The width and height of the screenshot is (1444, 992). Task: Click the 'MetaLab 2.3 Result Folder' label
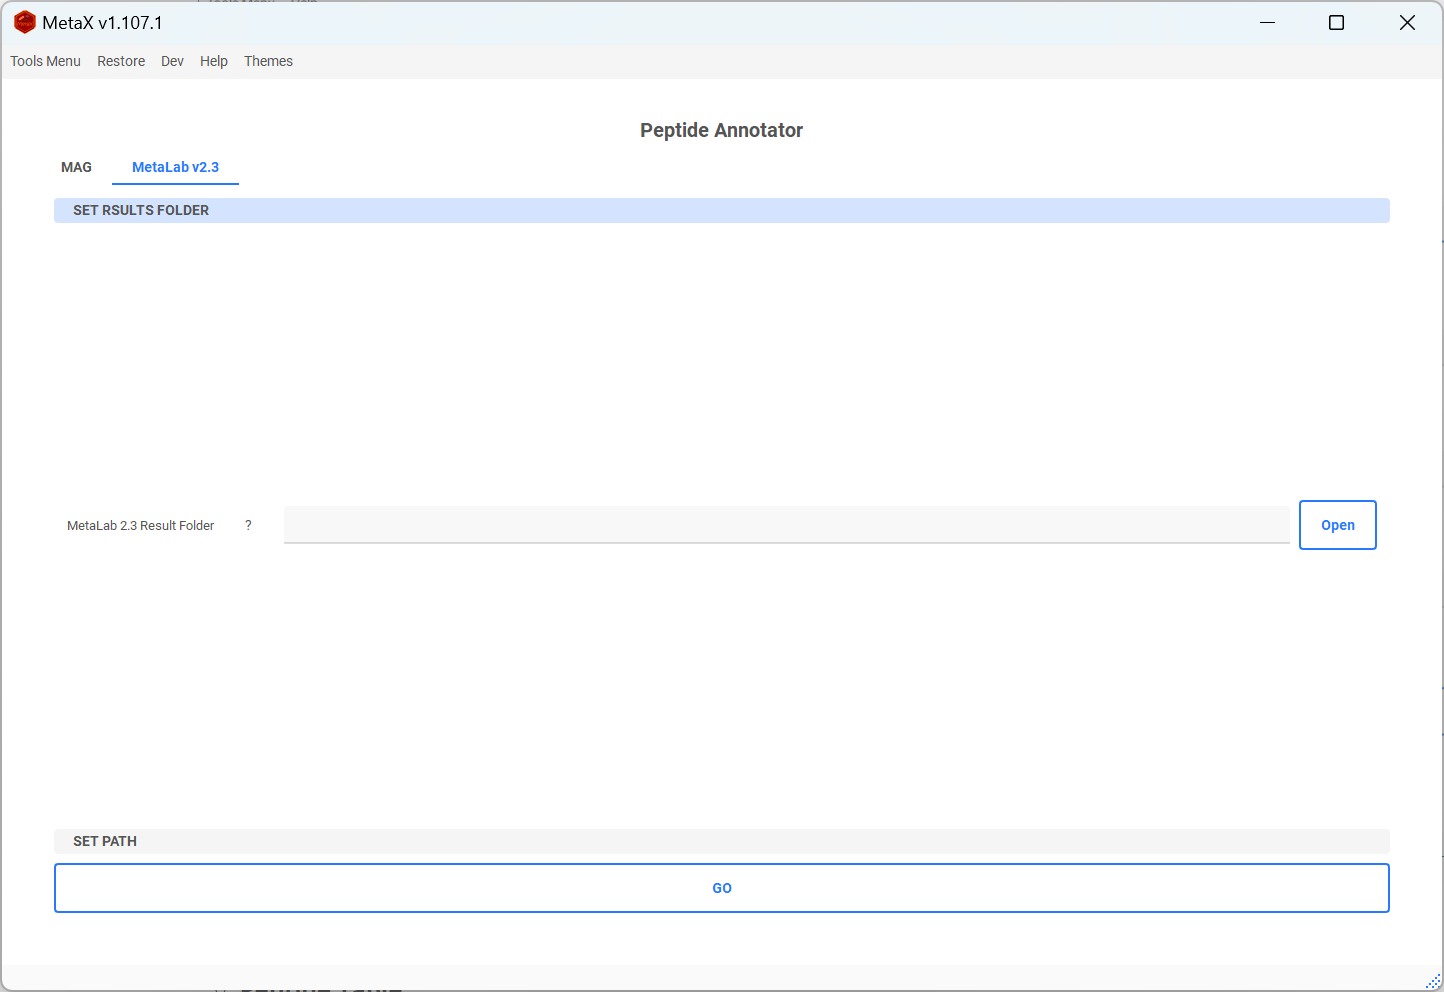pos(140,525)
